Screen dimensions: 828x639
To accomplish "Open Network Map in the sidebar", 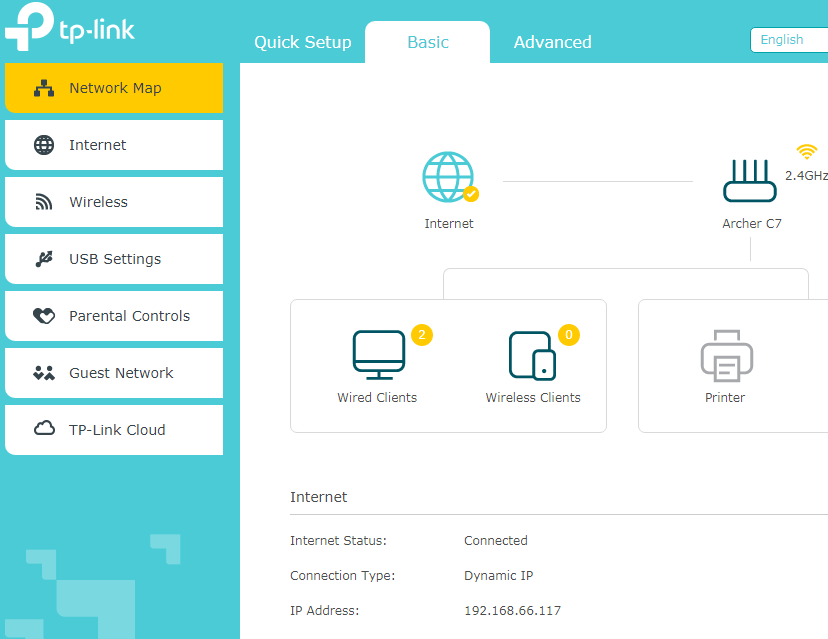I will (x=114, y=88).
